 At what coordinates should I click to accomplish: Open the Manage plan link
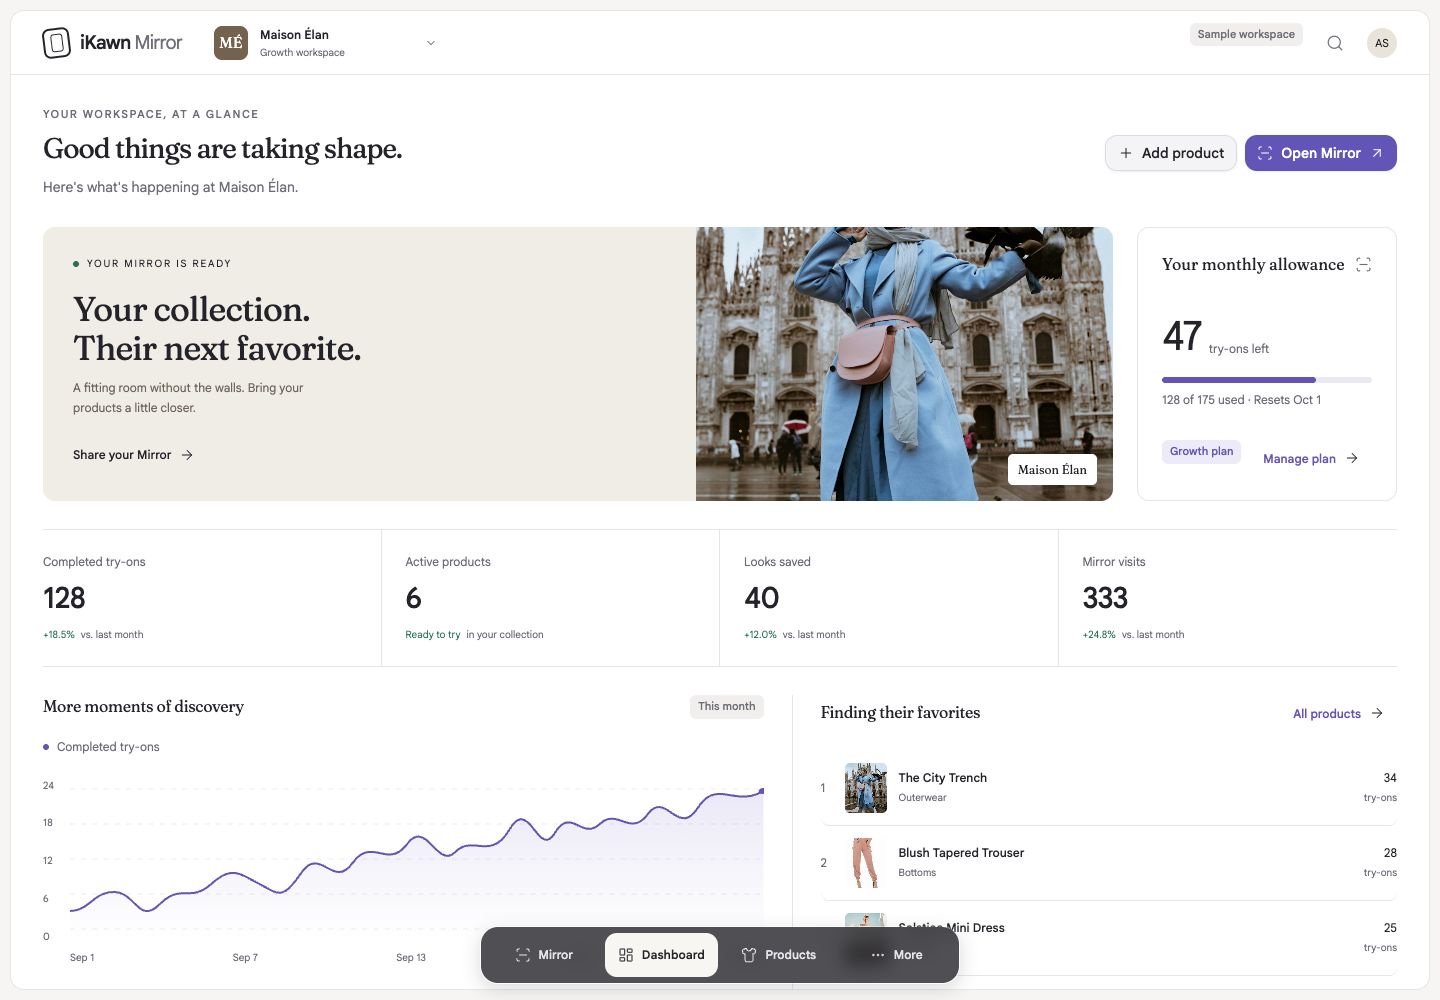point(1310,458)
